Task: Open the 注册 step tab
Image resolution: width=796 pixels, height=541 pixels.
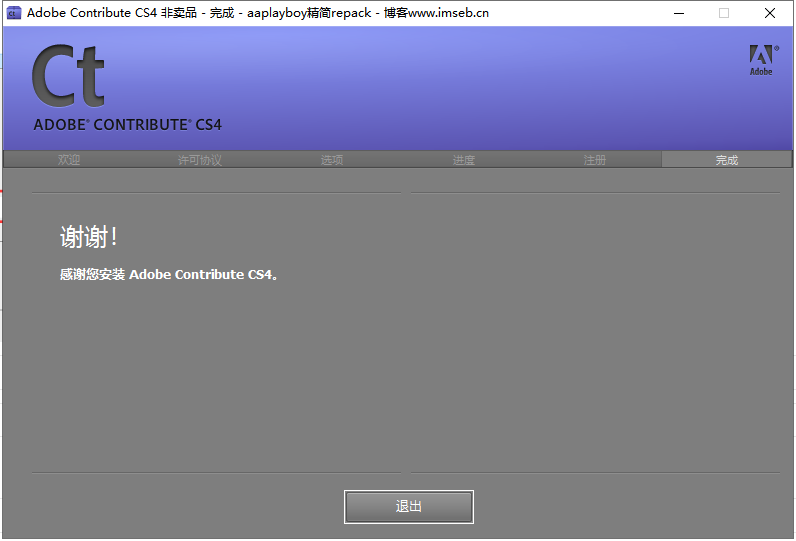Action: click(x=595, y=160)
